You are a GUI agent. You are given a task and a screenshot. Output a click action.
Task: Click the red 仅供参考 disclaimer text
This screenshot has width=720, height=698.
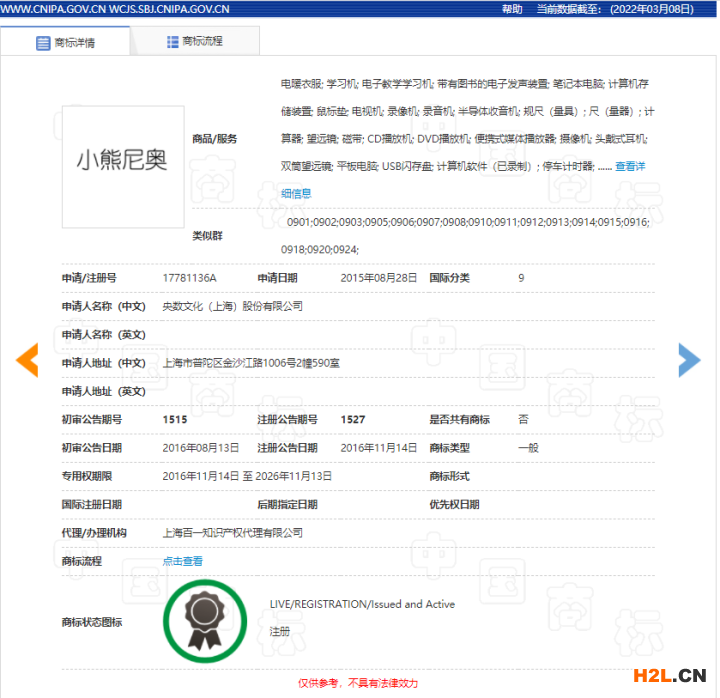(x=357, y=683)
